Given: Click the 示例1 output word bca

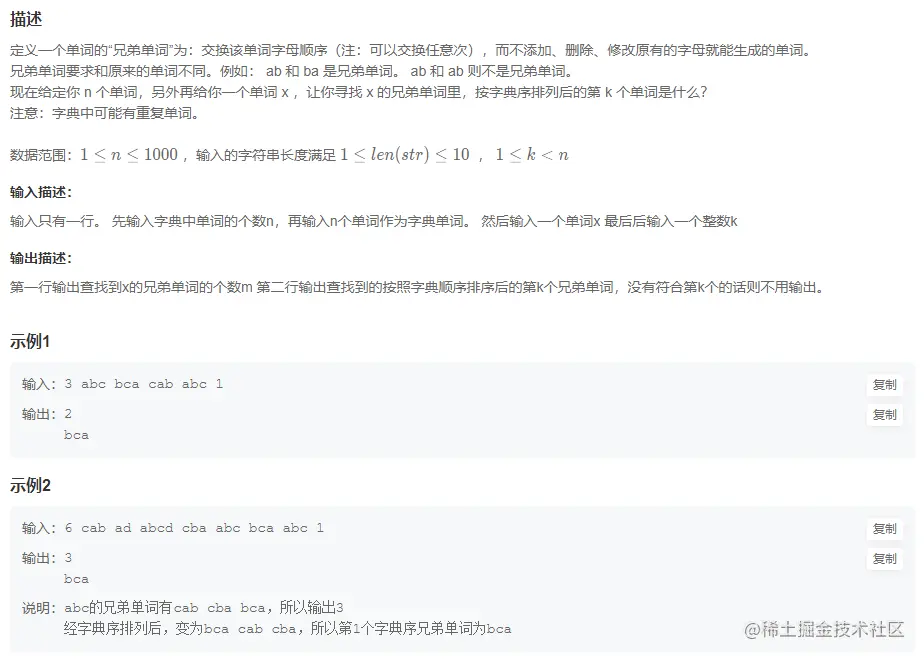Looking at the screenshot, I should pyautogui.click(x=77, y=436).
